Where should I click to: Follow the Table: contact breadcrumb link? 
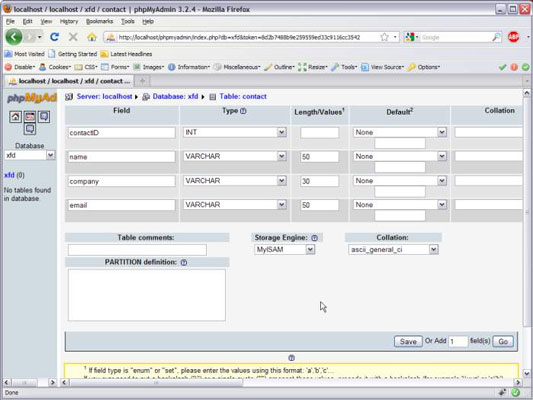pyautogui.click(x=243, y=97)
